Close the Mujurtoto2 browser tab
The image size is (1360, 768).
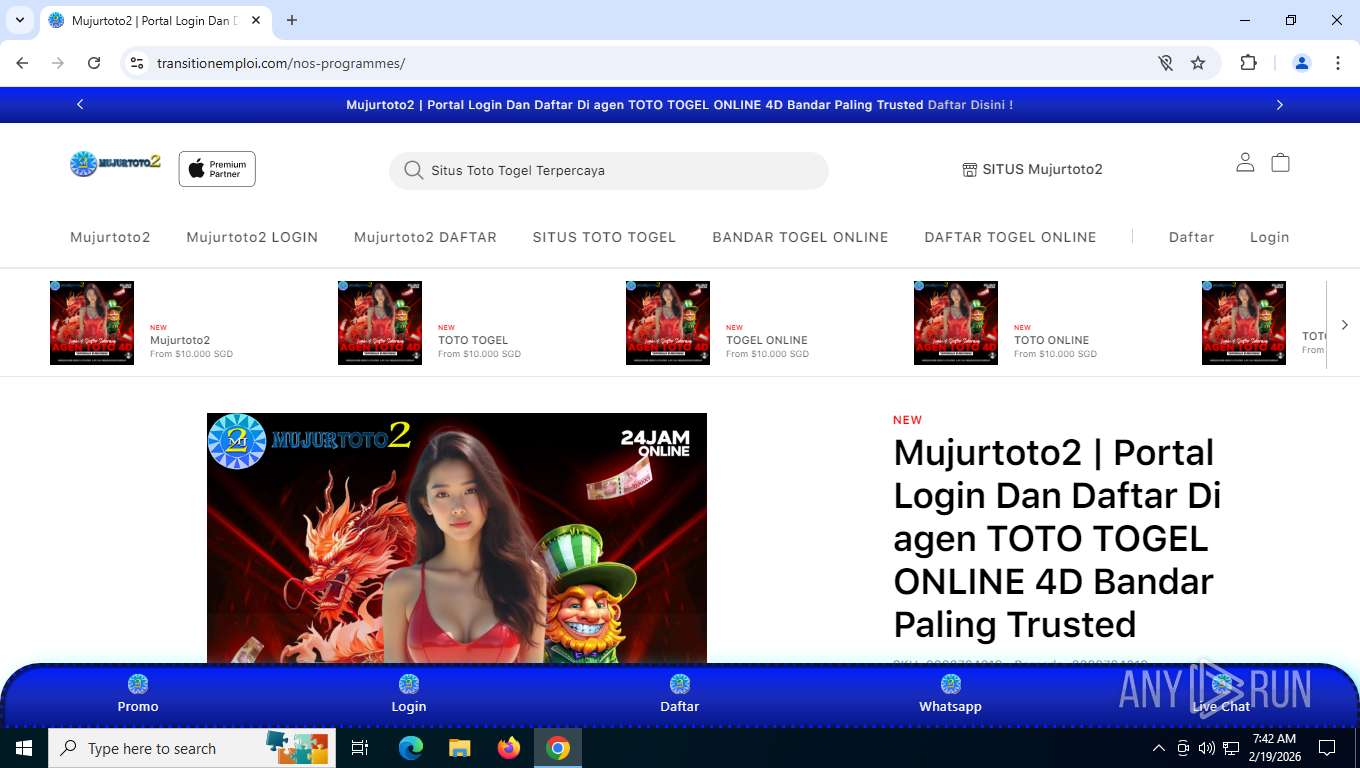257,20
